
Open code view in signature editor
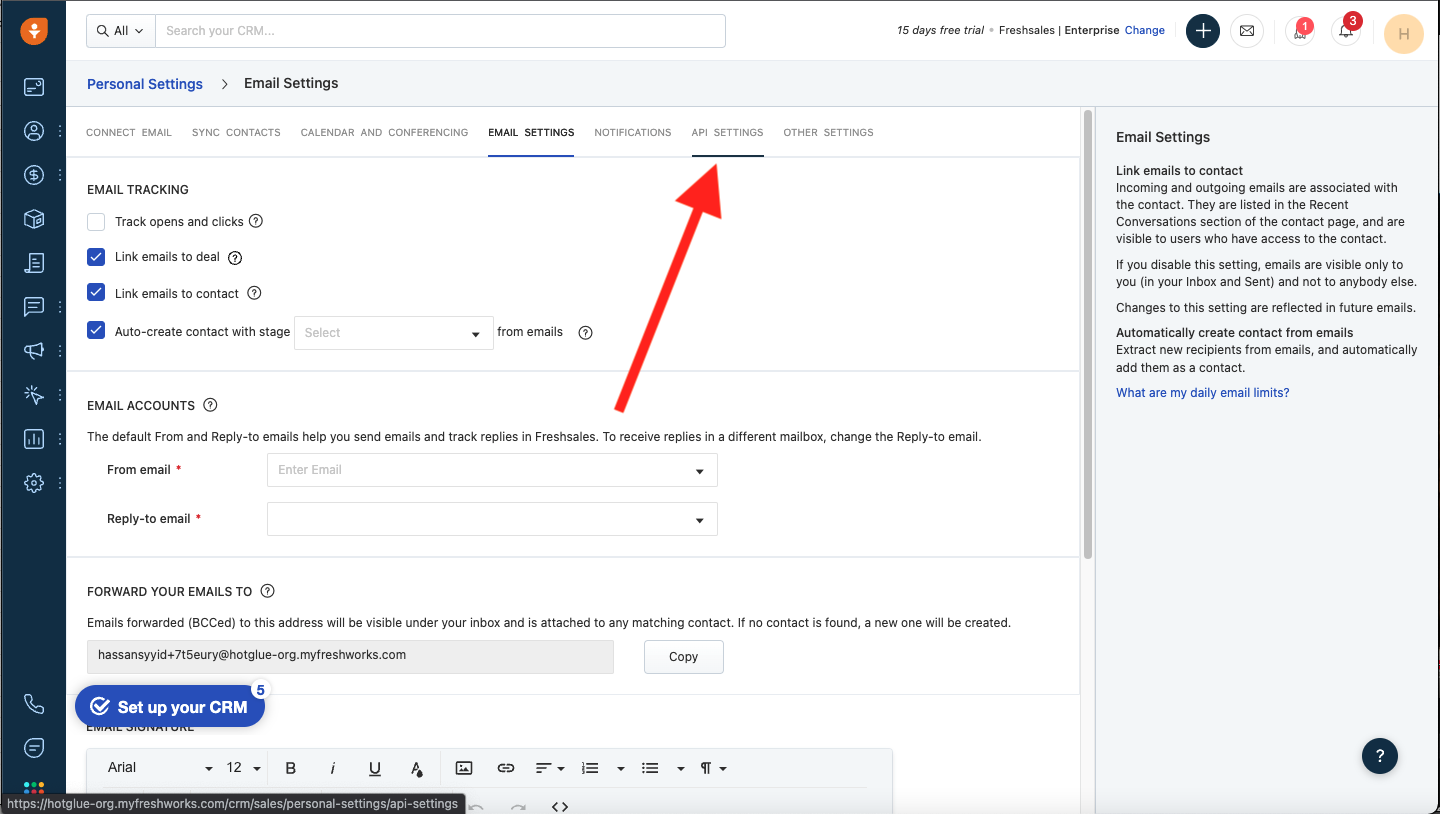(x=560, y=806)
